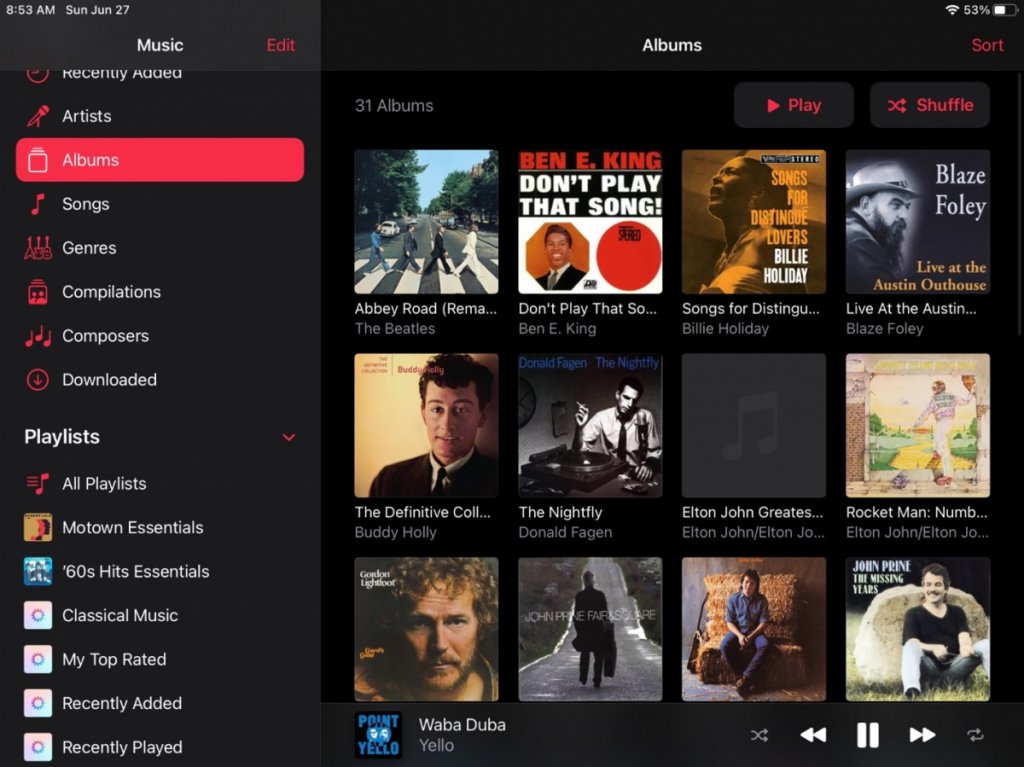Open the Blaze Foley album cover
The width and height of the screenshot is (1024, 767).
[918, 222]
